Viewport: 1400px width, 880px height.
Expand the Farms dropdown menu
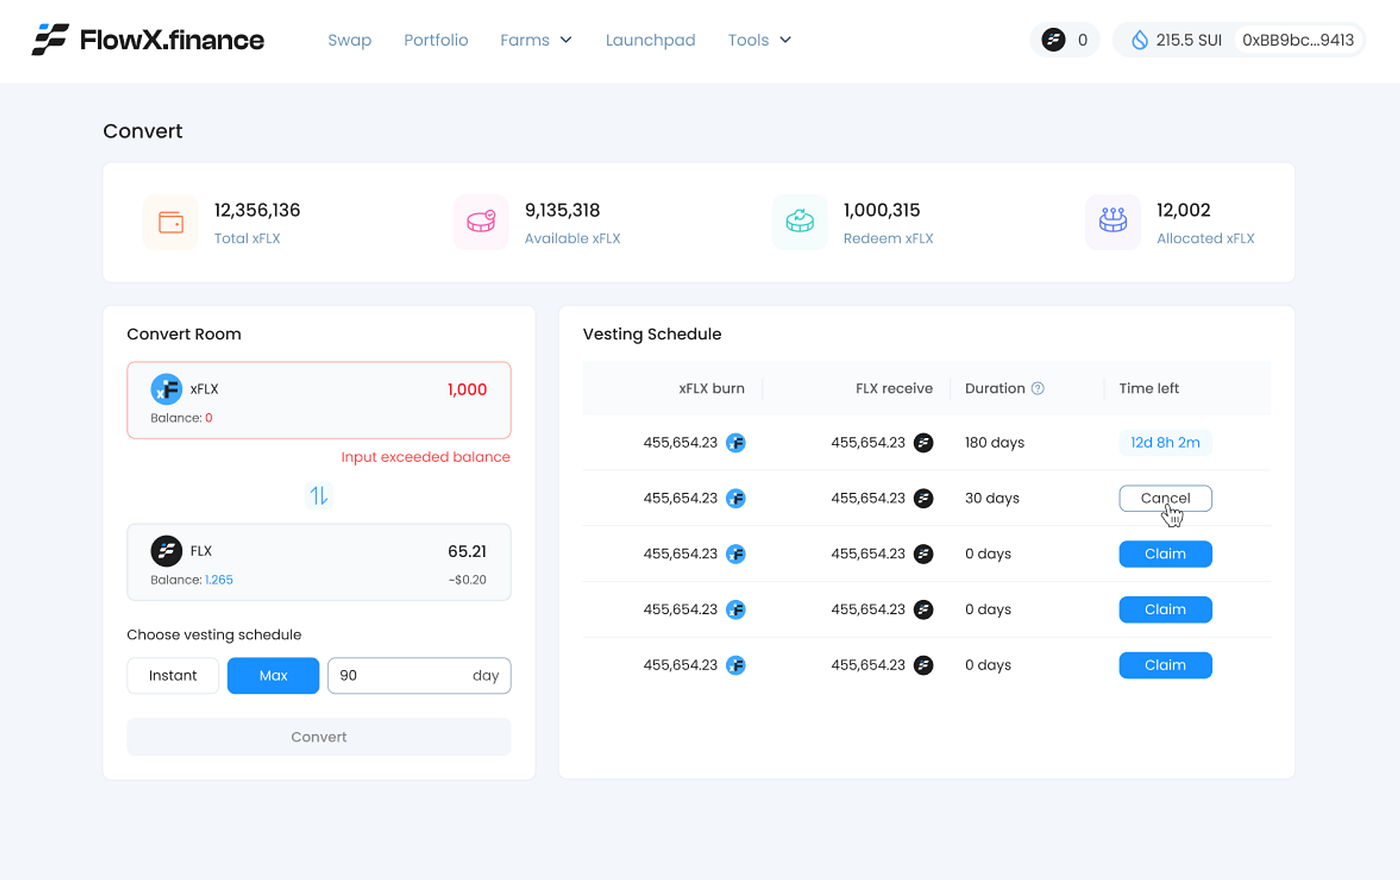click(536, 40)
